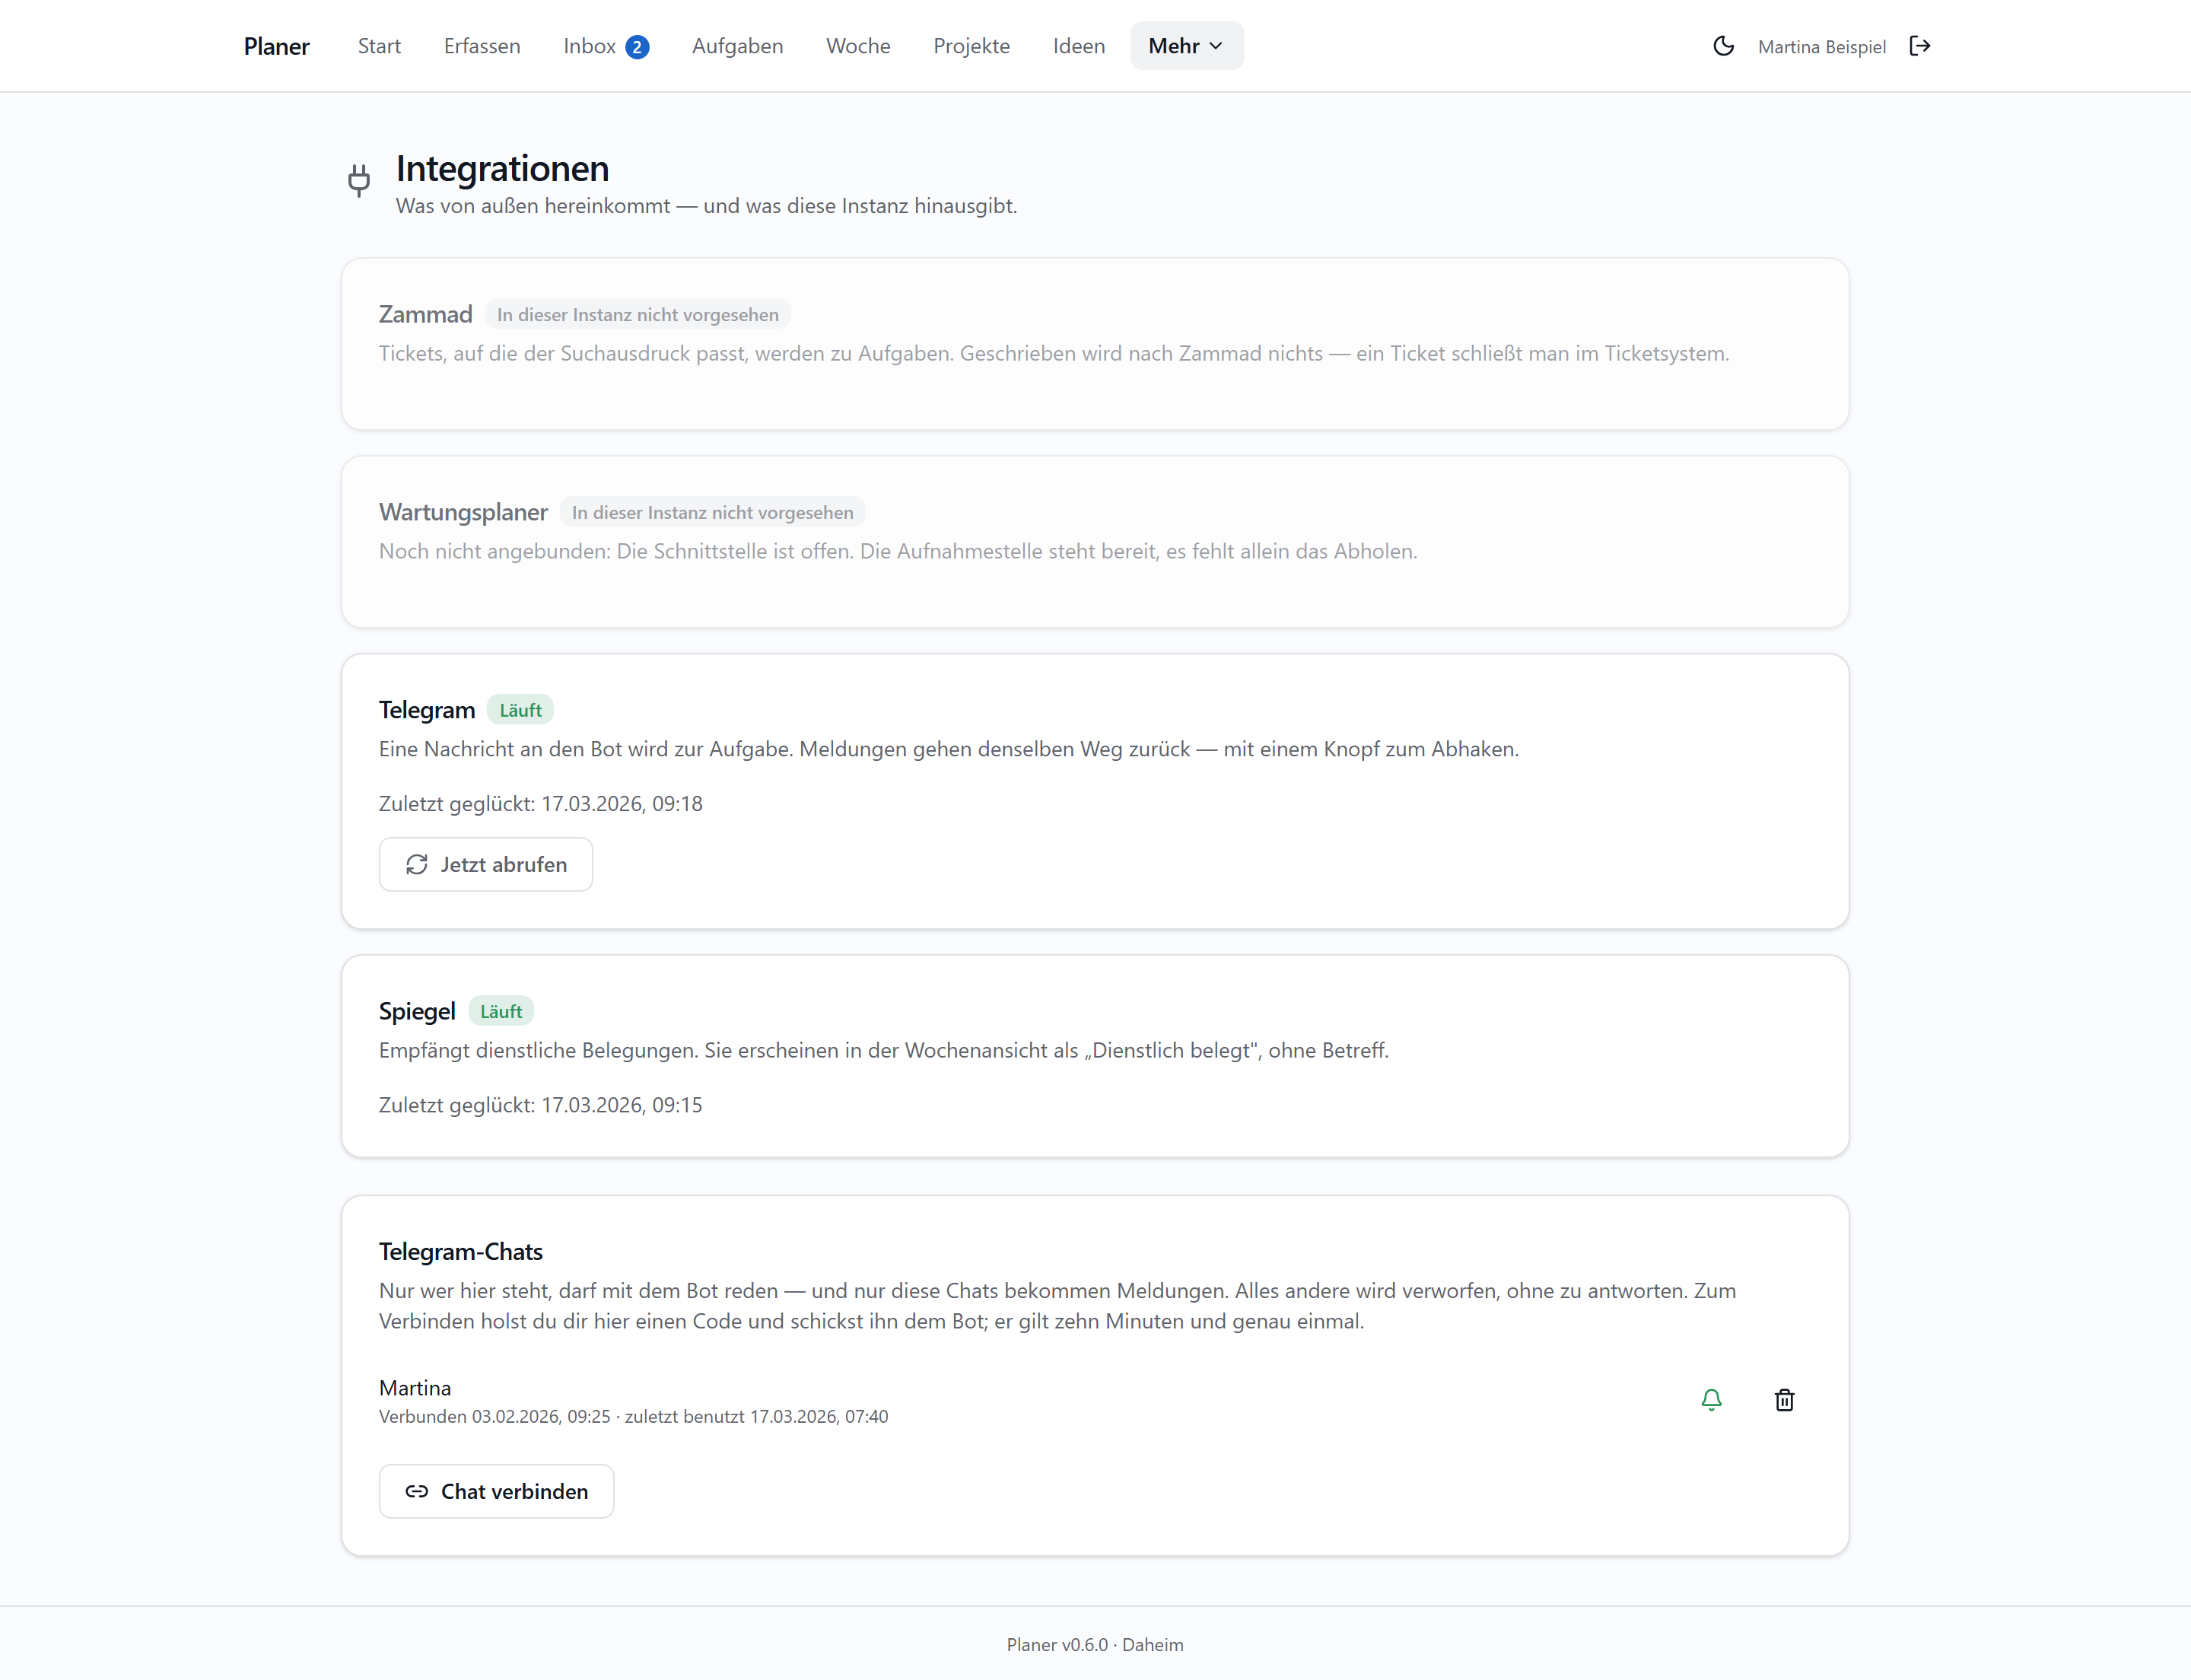Delete Martina chat via the trash icon
This screenshot has width=2191, height=1680.
tap(1784, 1400)
